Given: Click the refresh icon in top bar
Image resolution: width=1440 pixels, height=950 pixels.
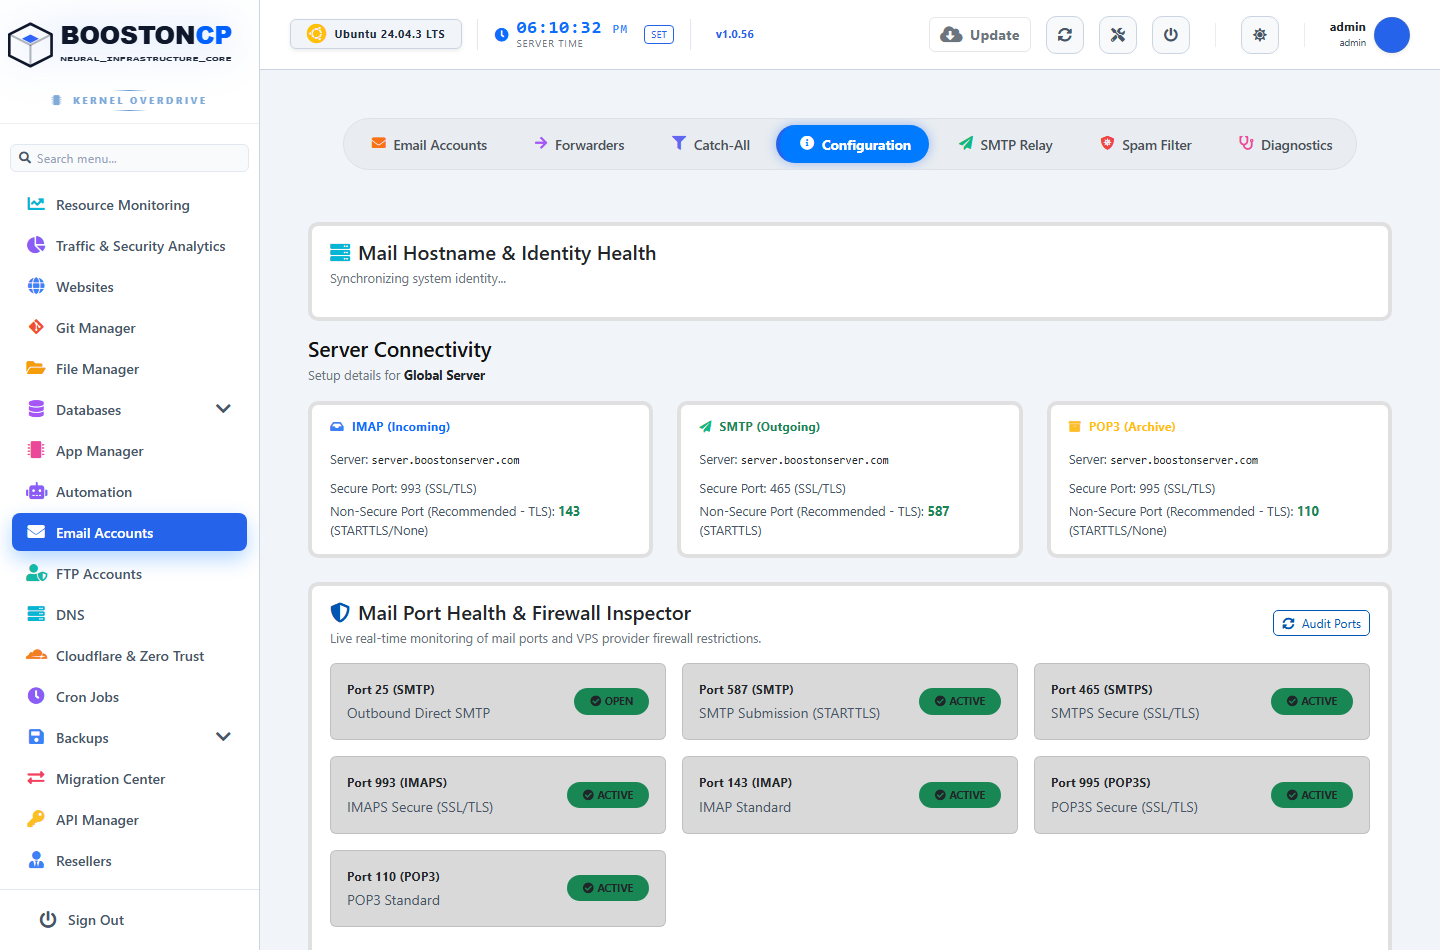Looking at the screenshot, I should click(1065, 35).
